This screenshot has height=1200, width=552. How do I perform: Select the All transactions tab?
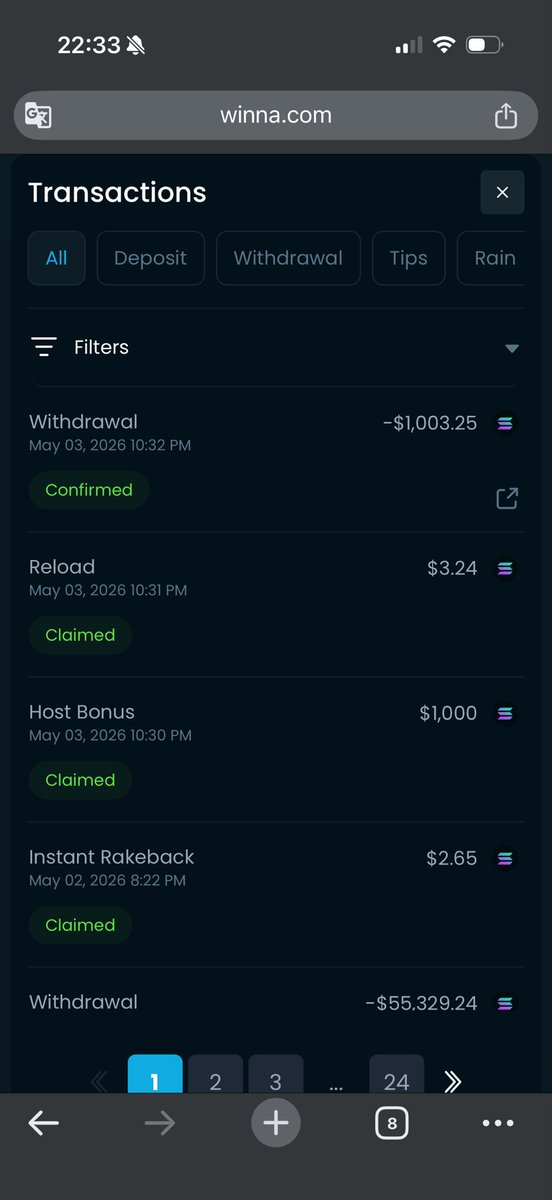coord(57,258)
